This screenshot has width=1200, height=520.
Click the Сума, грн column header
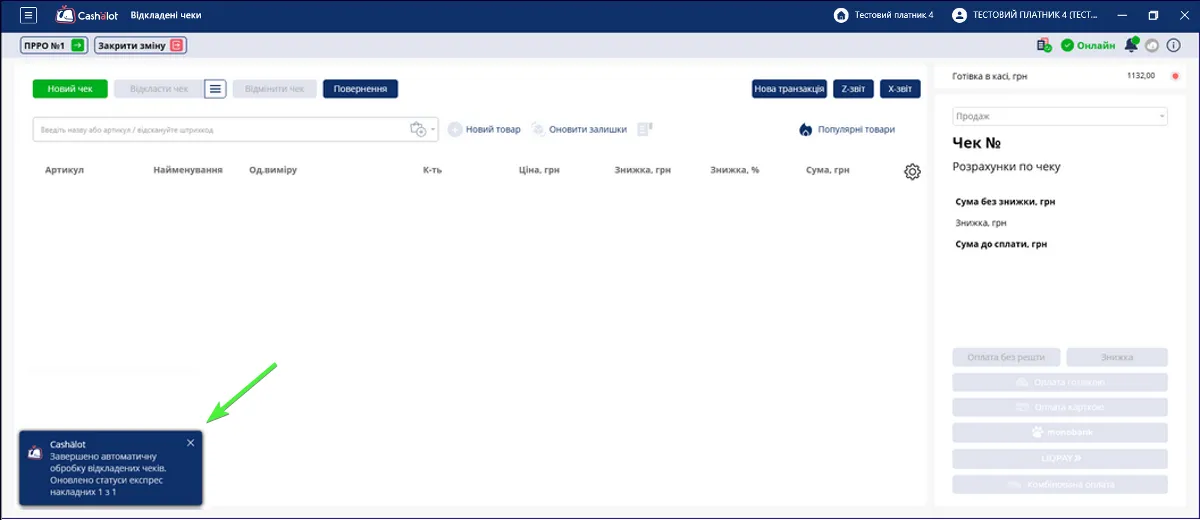[828, 170]
